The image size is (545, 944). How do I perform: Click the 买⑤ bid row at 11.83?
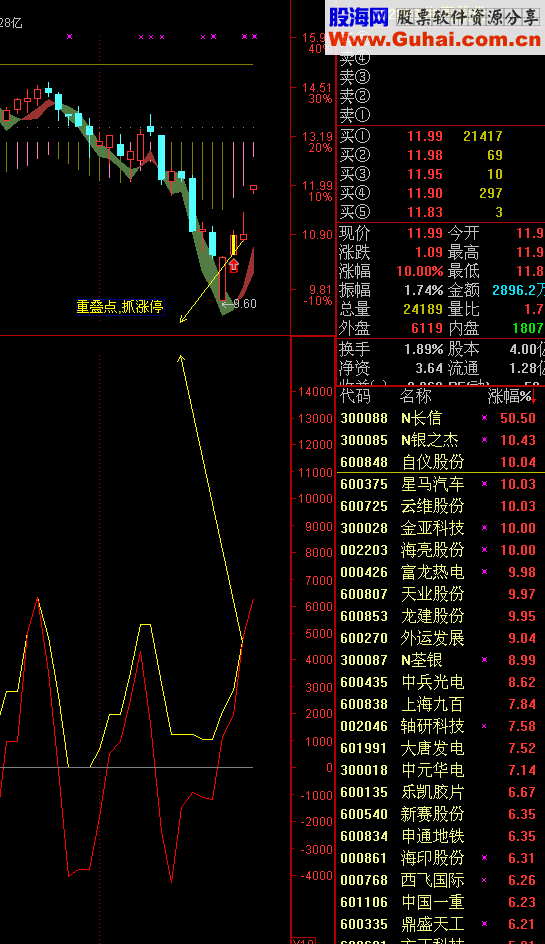pos(440,212)
